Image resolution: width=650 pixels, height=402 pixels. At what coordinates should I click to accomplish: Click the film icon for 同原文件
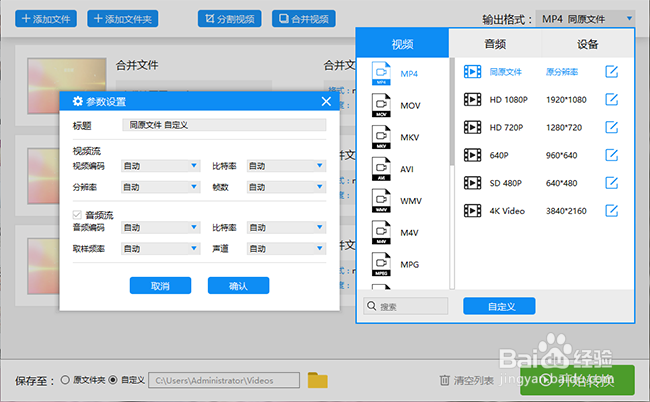[x=472, y=72]
